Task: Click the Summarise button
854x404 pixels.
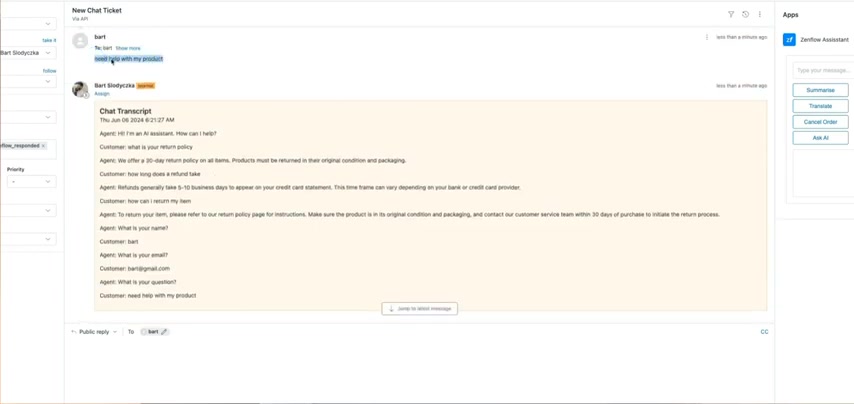Action: [820, 90]
